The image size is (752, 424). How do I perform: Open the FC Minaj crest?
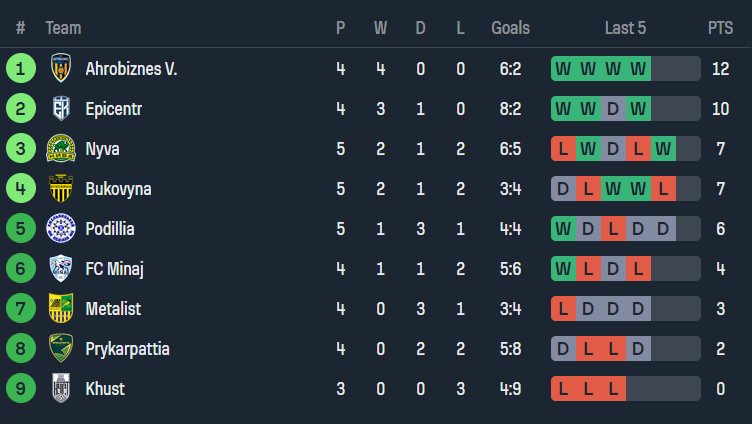[61, 268]
